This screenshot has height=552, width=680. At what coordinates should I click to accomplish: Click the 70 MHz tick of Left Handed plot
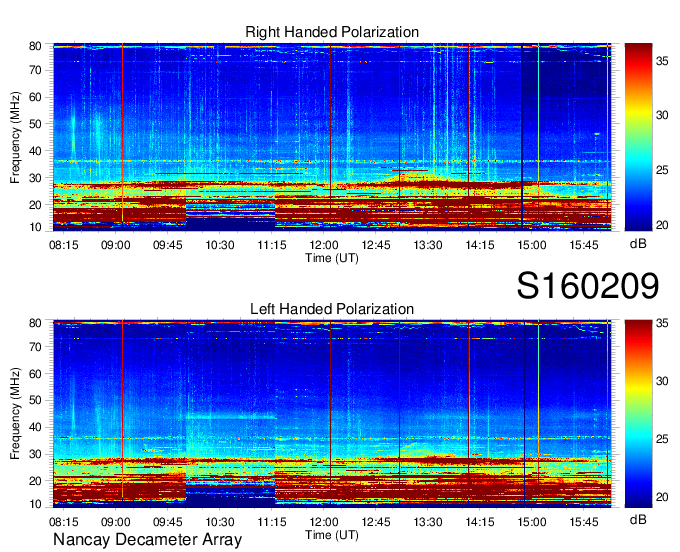[x=35, y=347]
